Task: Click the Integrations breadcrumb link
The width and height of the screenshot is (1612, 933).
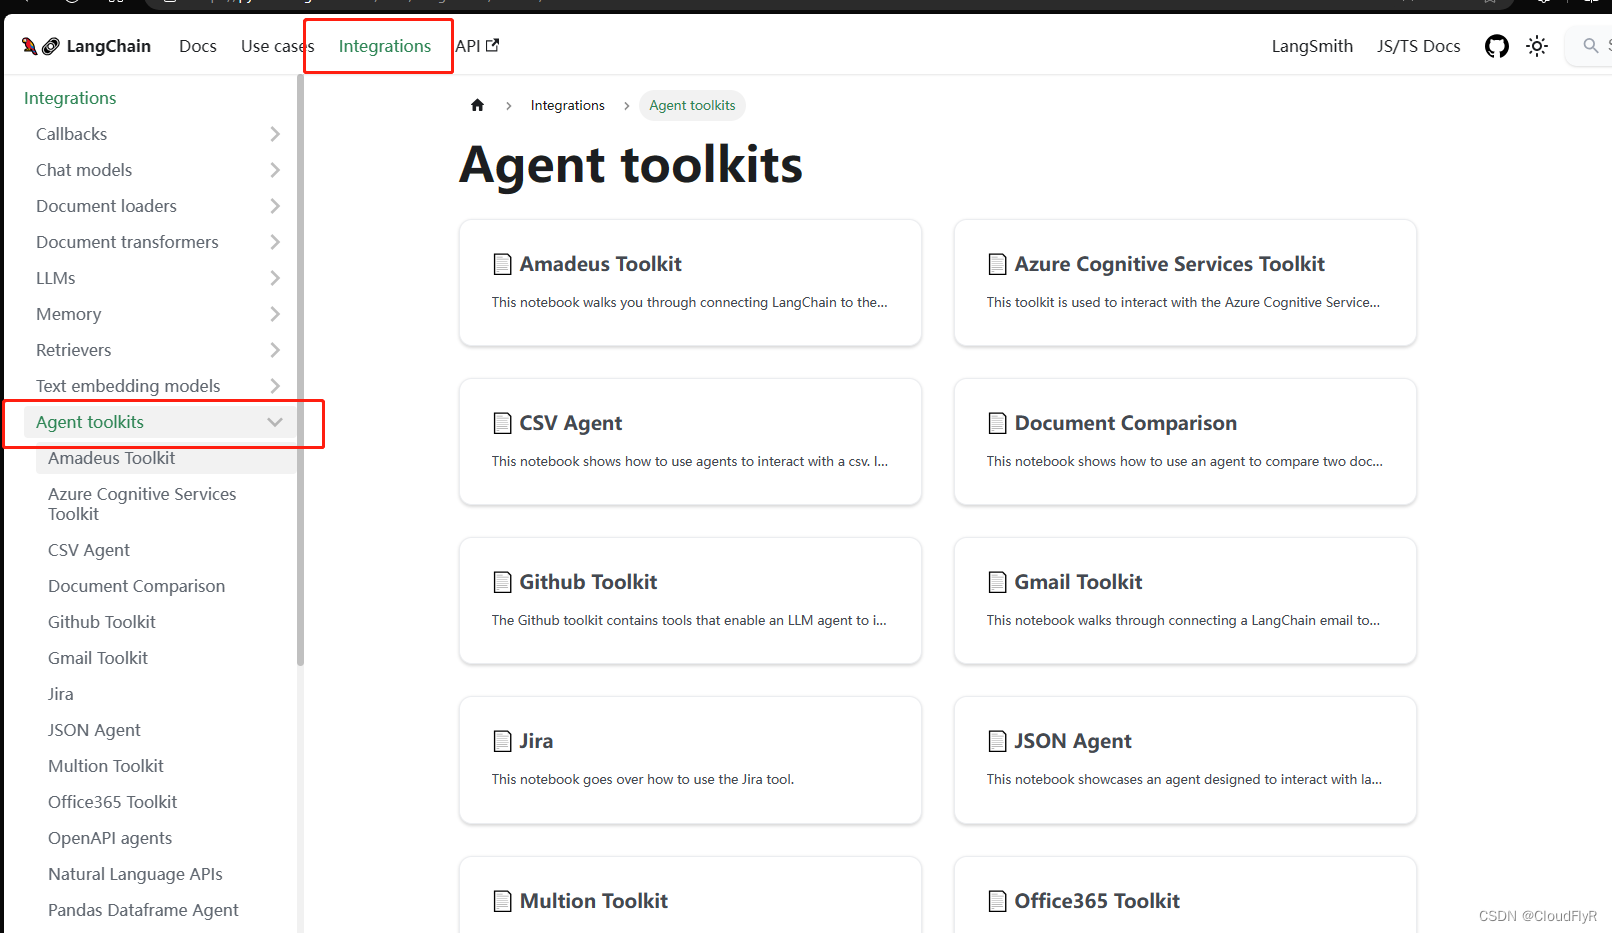Action: (x=567, y=105)
